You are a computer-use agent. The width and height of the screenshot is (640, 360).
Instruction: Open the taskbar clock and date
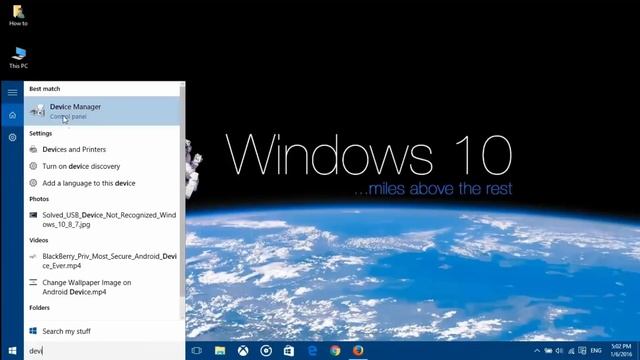[x=621, y=351]
